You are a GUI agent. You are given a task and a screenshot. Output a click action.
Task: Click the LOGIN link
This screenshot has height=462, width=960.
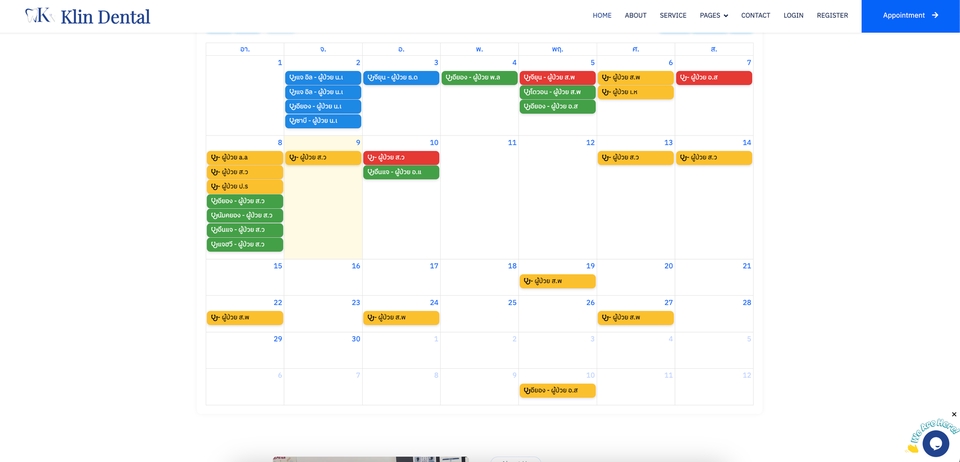tap(793, 16)
